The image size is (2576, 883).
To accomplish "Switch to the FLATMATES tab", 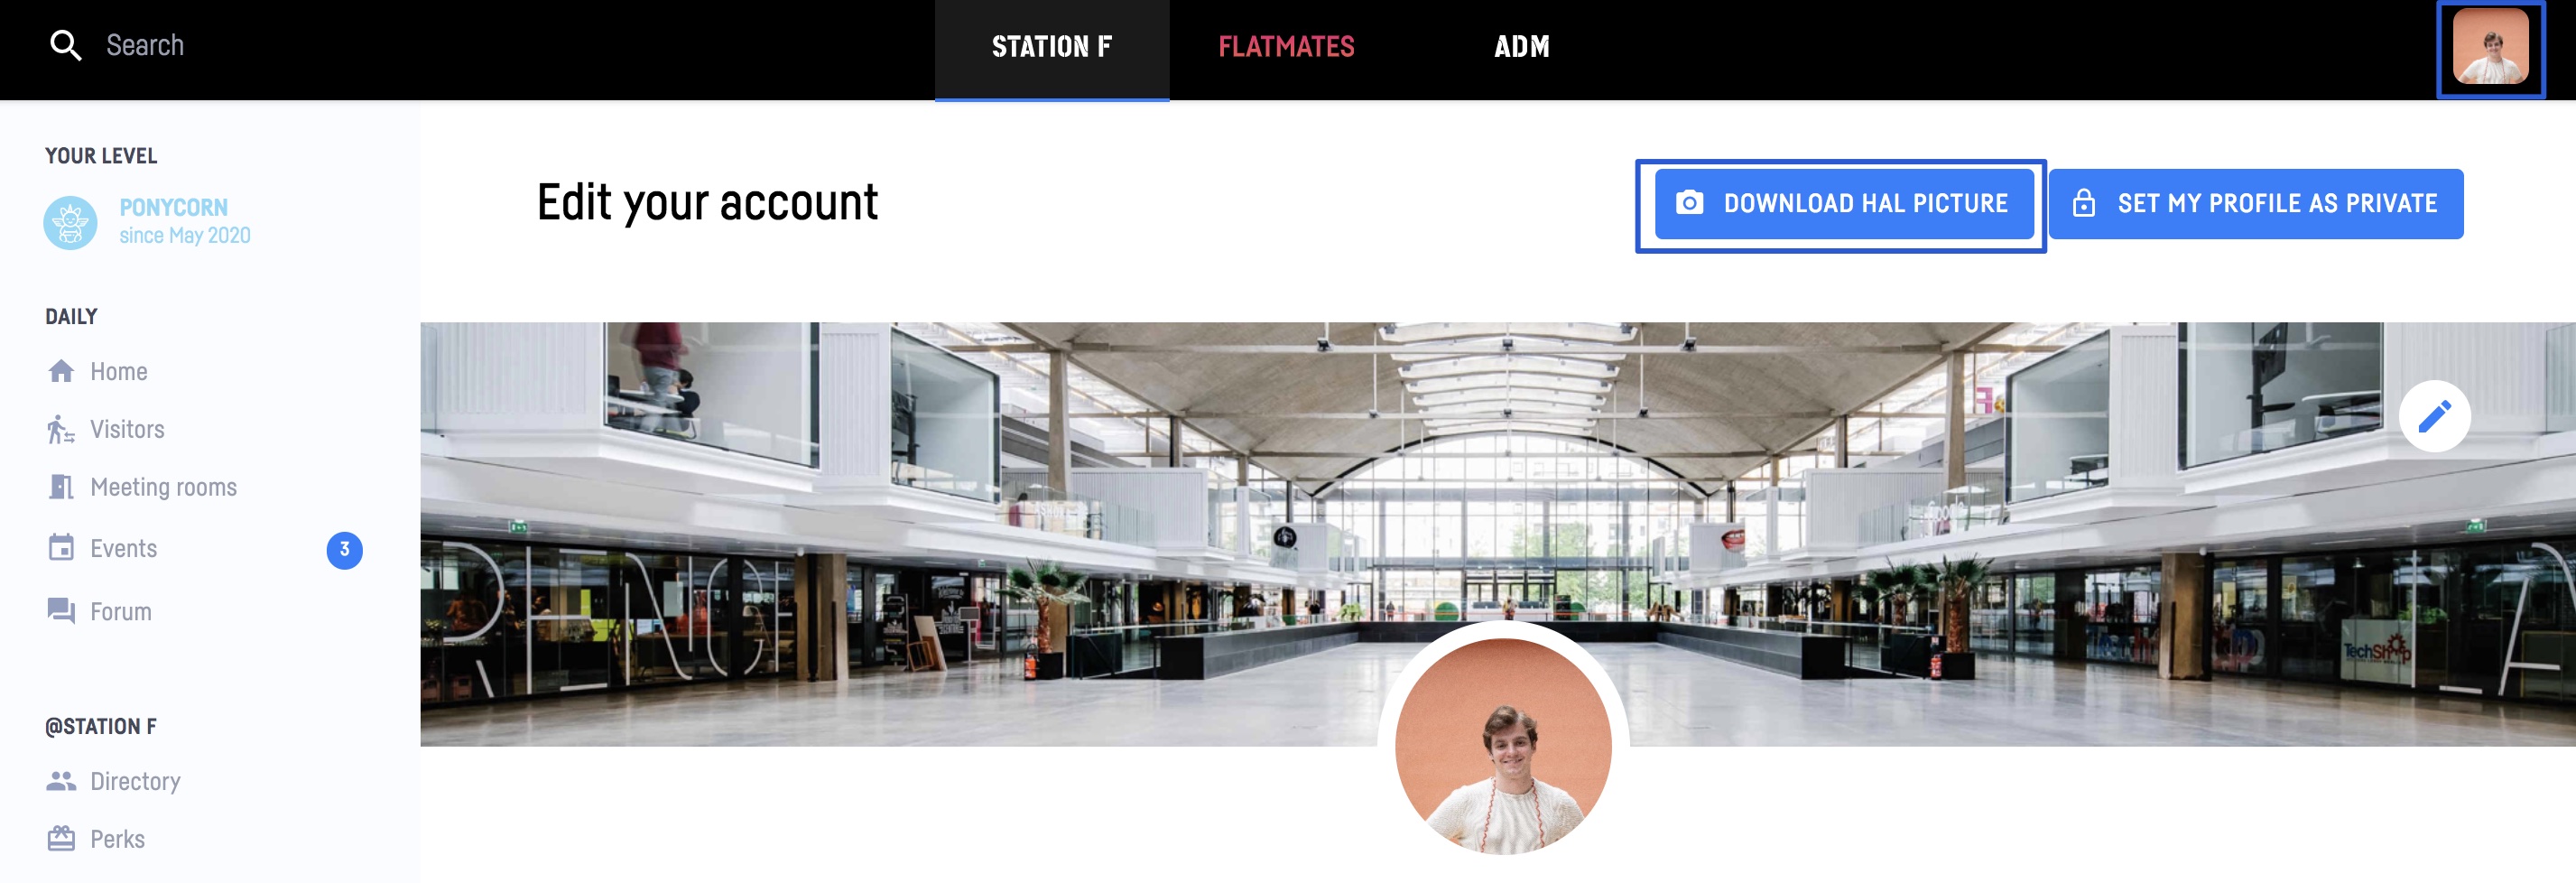I will click(1286, 47).
